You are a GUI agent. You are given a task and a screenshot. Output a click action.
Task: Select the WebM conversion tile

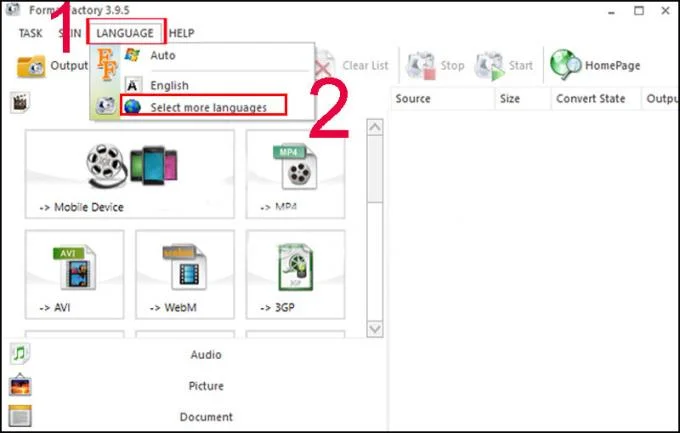[185, 274]
